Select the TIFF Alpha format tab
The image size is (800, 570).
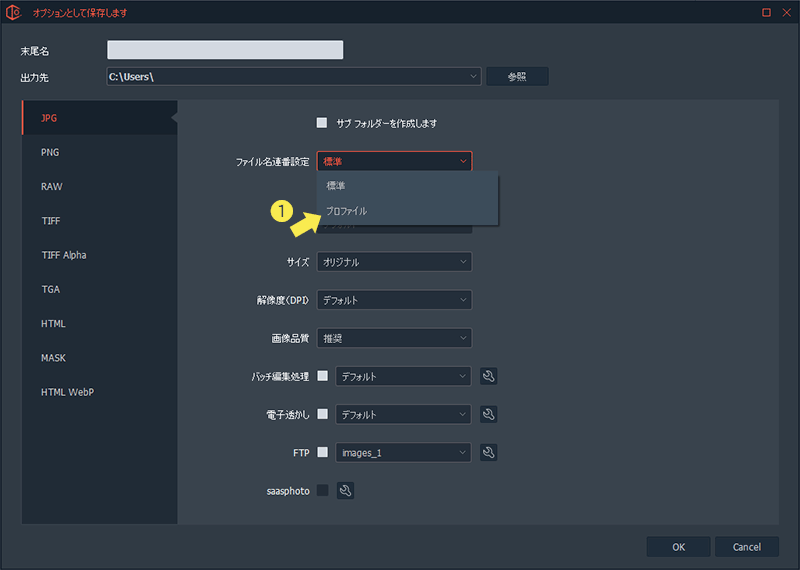pos(63,255)
